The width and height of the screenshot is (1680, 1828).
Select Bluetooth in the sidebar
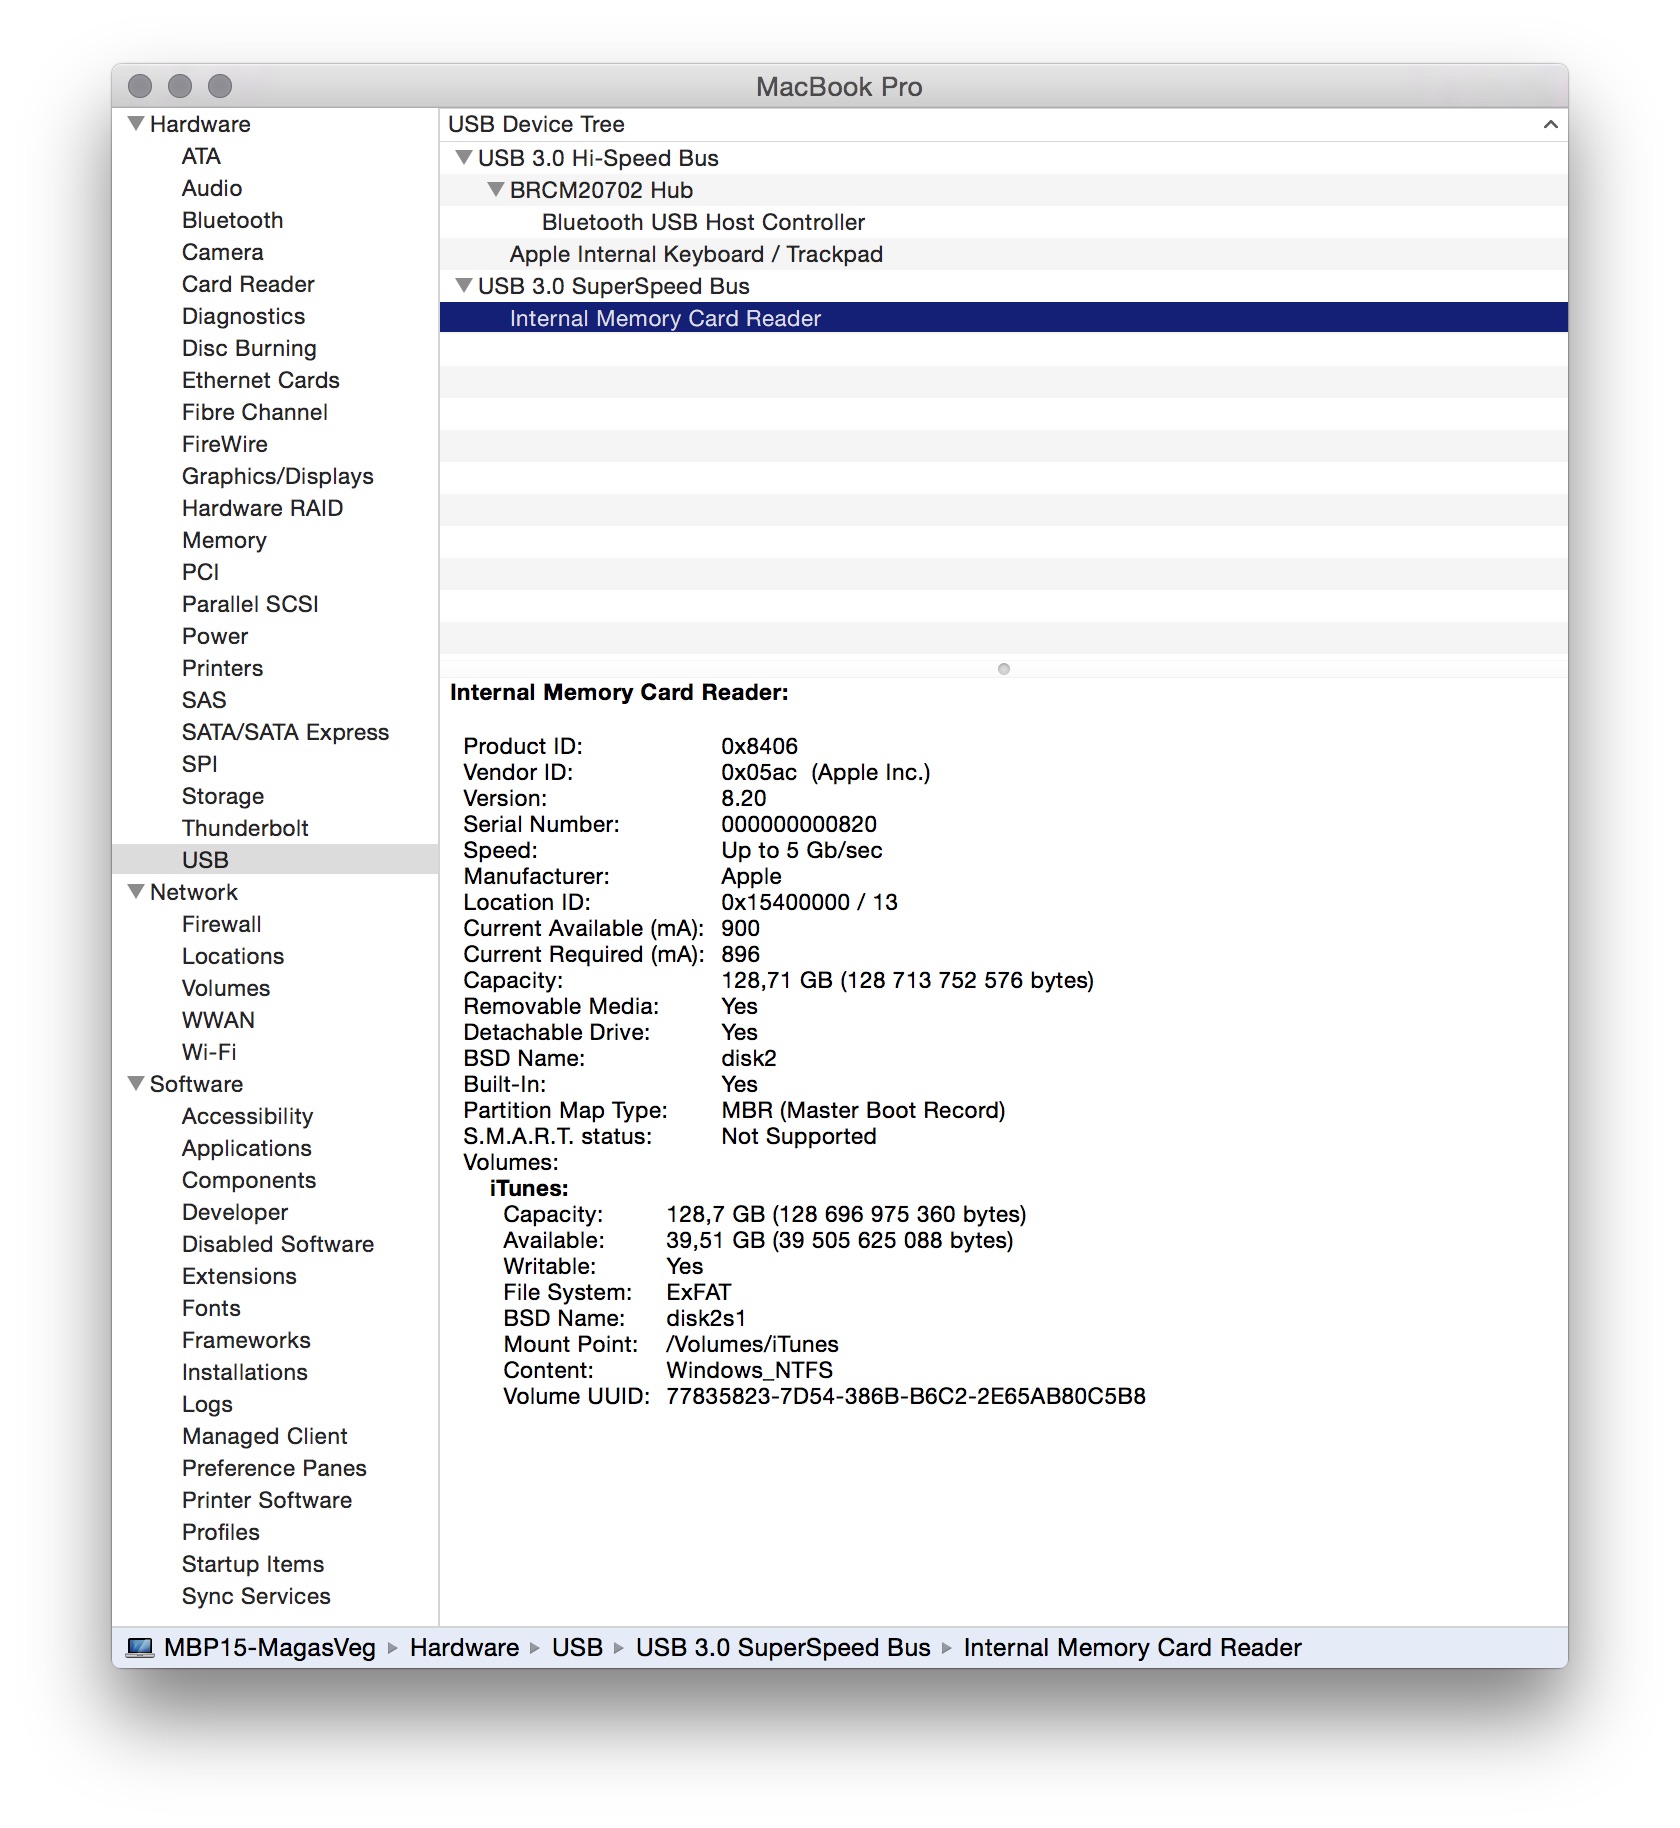click(x=232, y=220)
